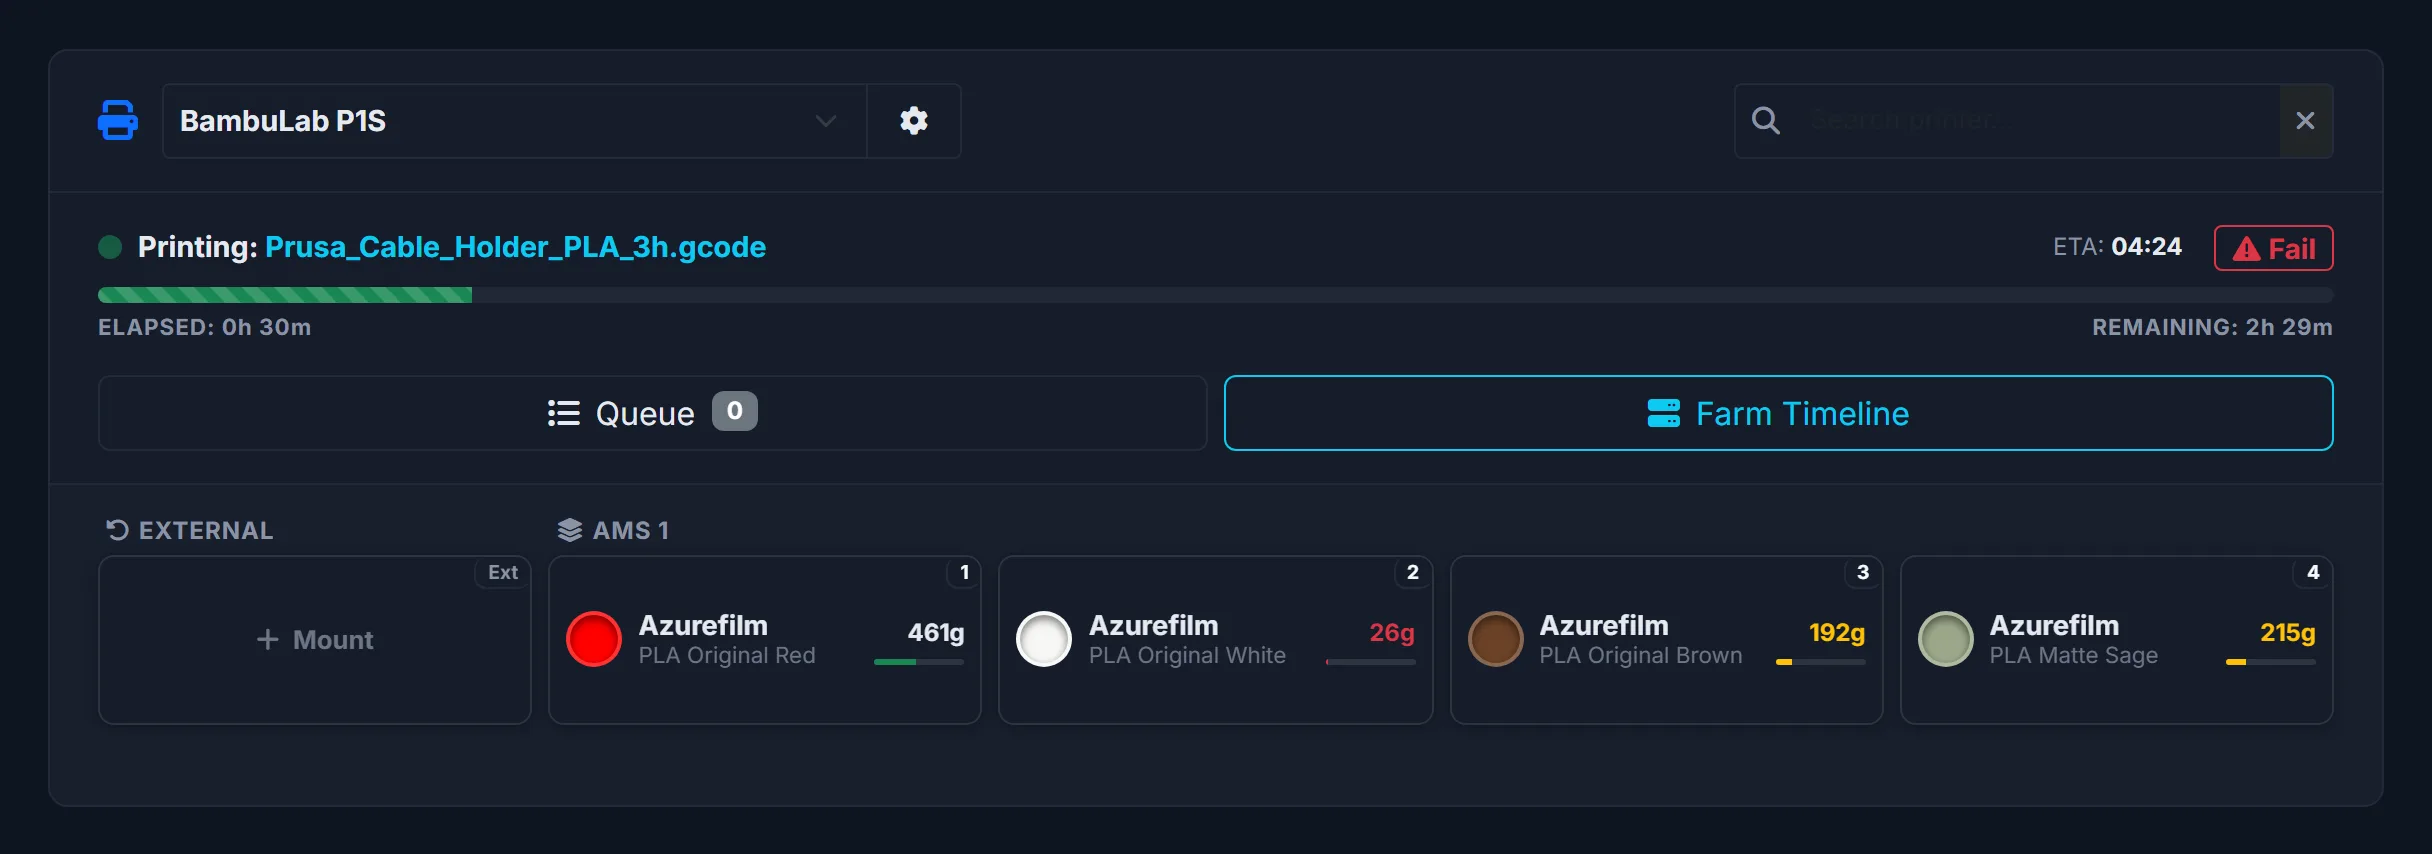Select the sage green filament swatch
Image resolution: width=2432 pixels, height=854 pixels.
coord(1946,639)
